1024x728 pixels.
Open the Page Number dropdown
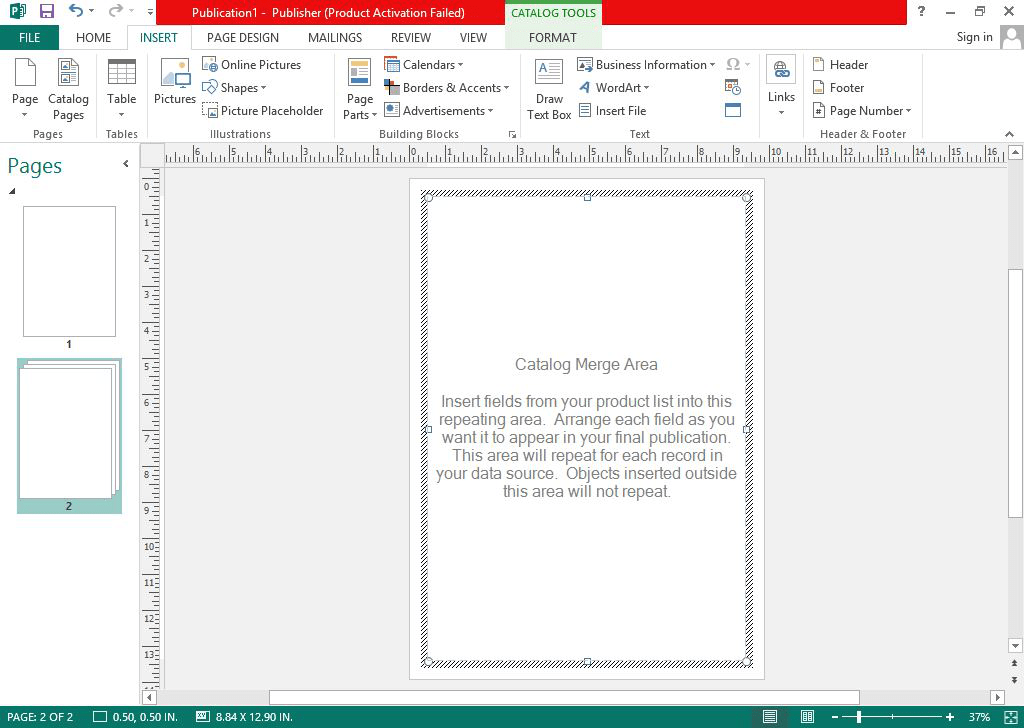click(x=862, y=110)
